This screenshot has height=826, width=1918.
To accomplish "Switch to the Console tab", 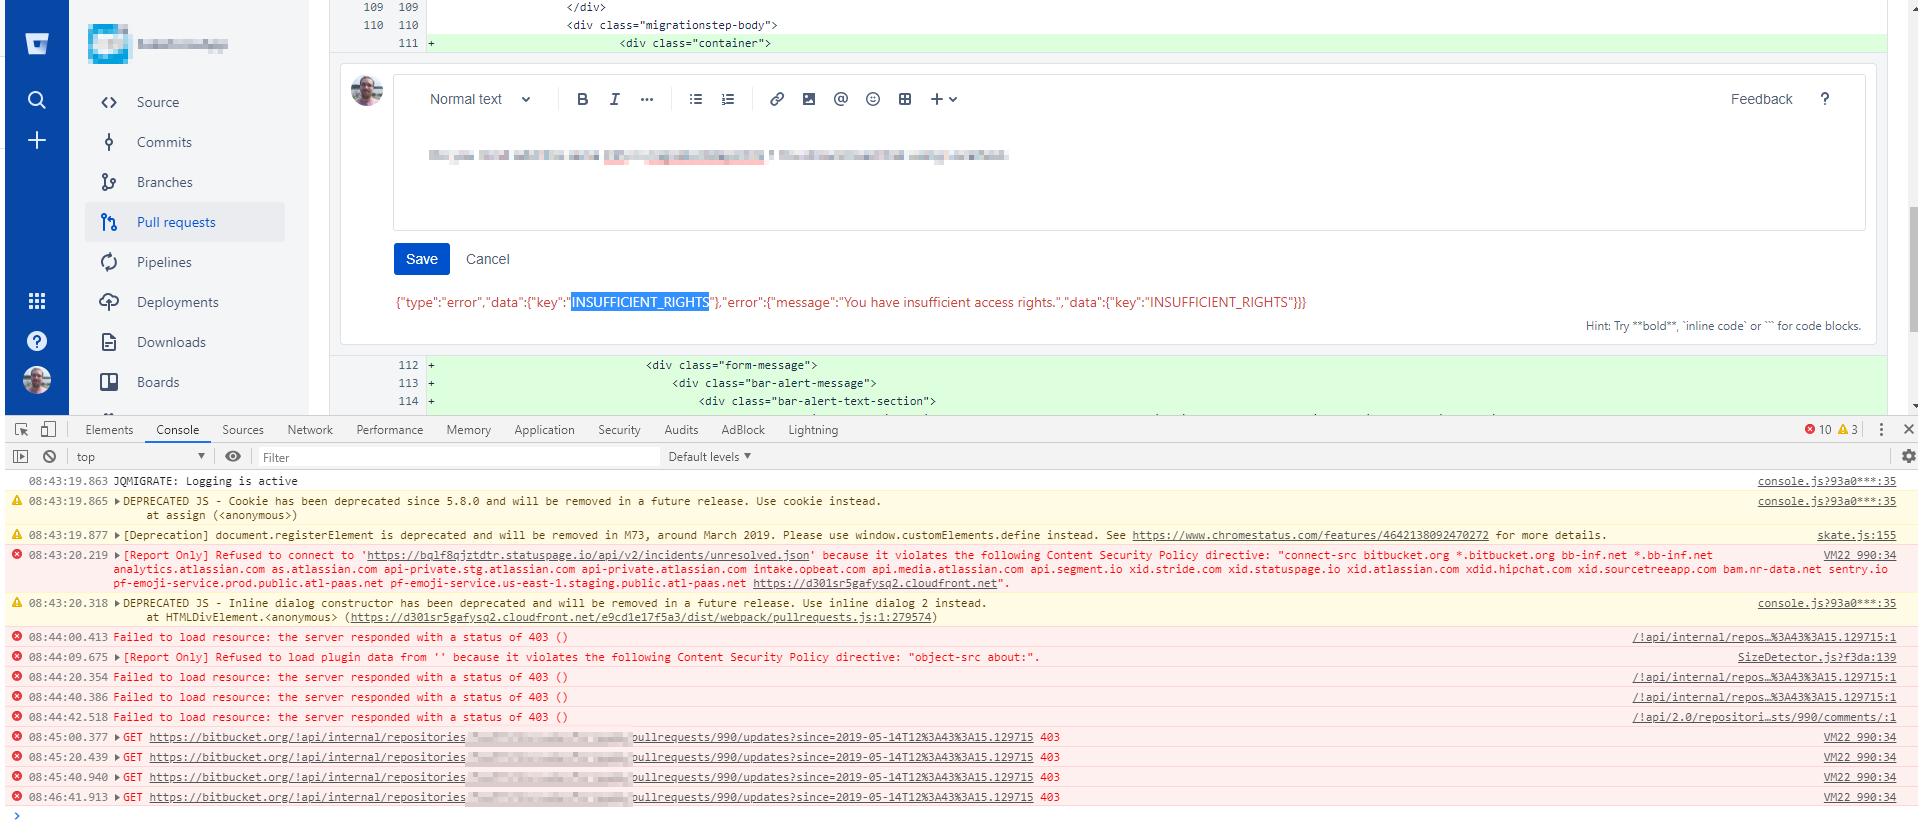I will tap(177, 430).
